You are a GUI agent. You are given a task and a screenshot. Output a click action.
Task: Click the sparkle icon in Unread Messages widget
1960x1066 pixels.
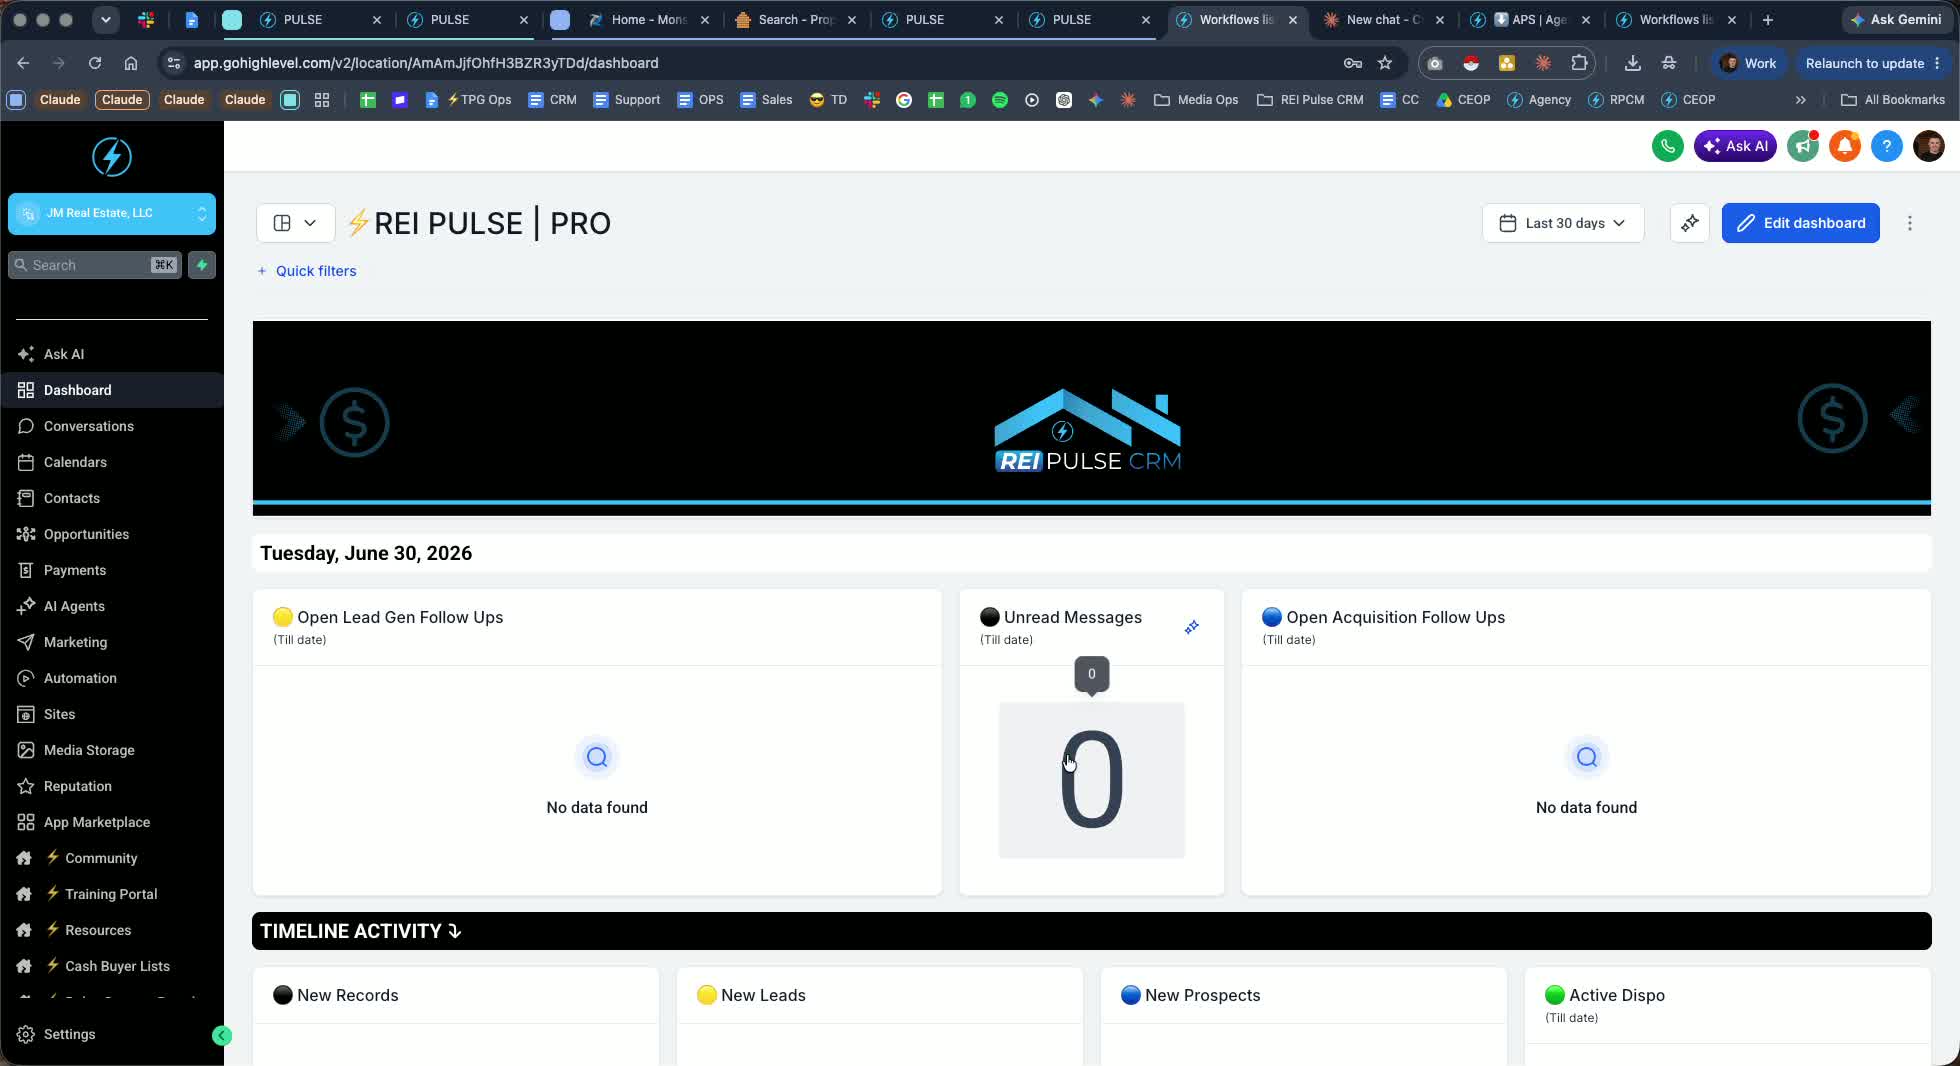[1192, 627]
